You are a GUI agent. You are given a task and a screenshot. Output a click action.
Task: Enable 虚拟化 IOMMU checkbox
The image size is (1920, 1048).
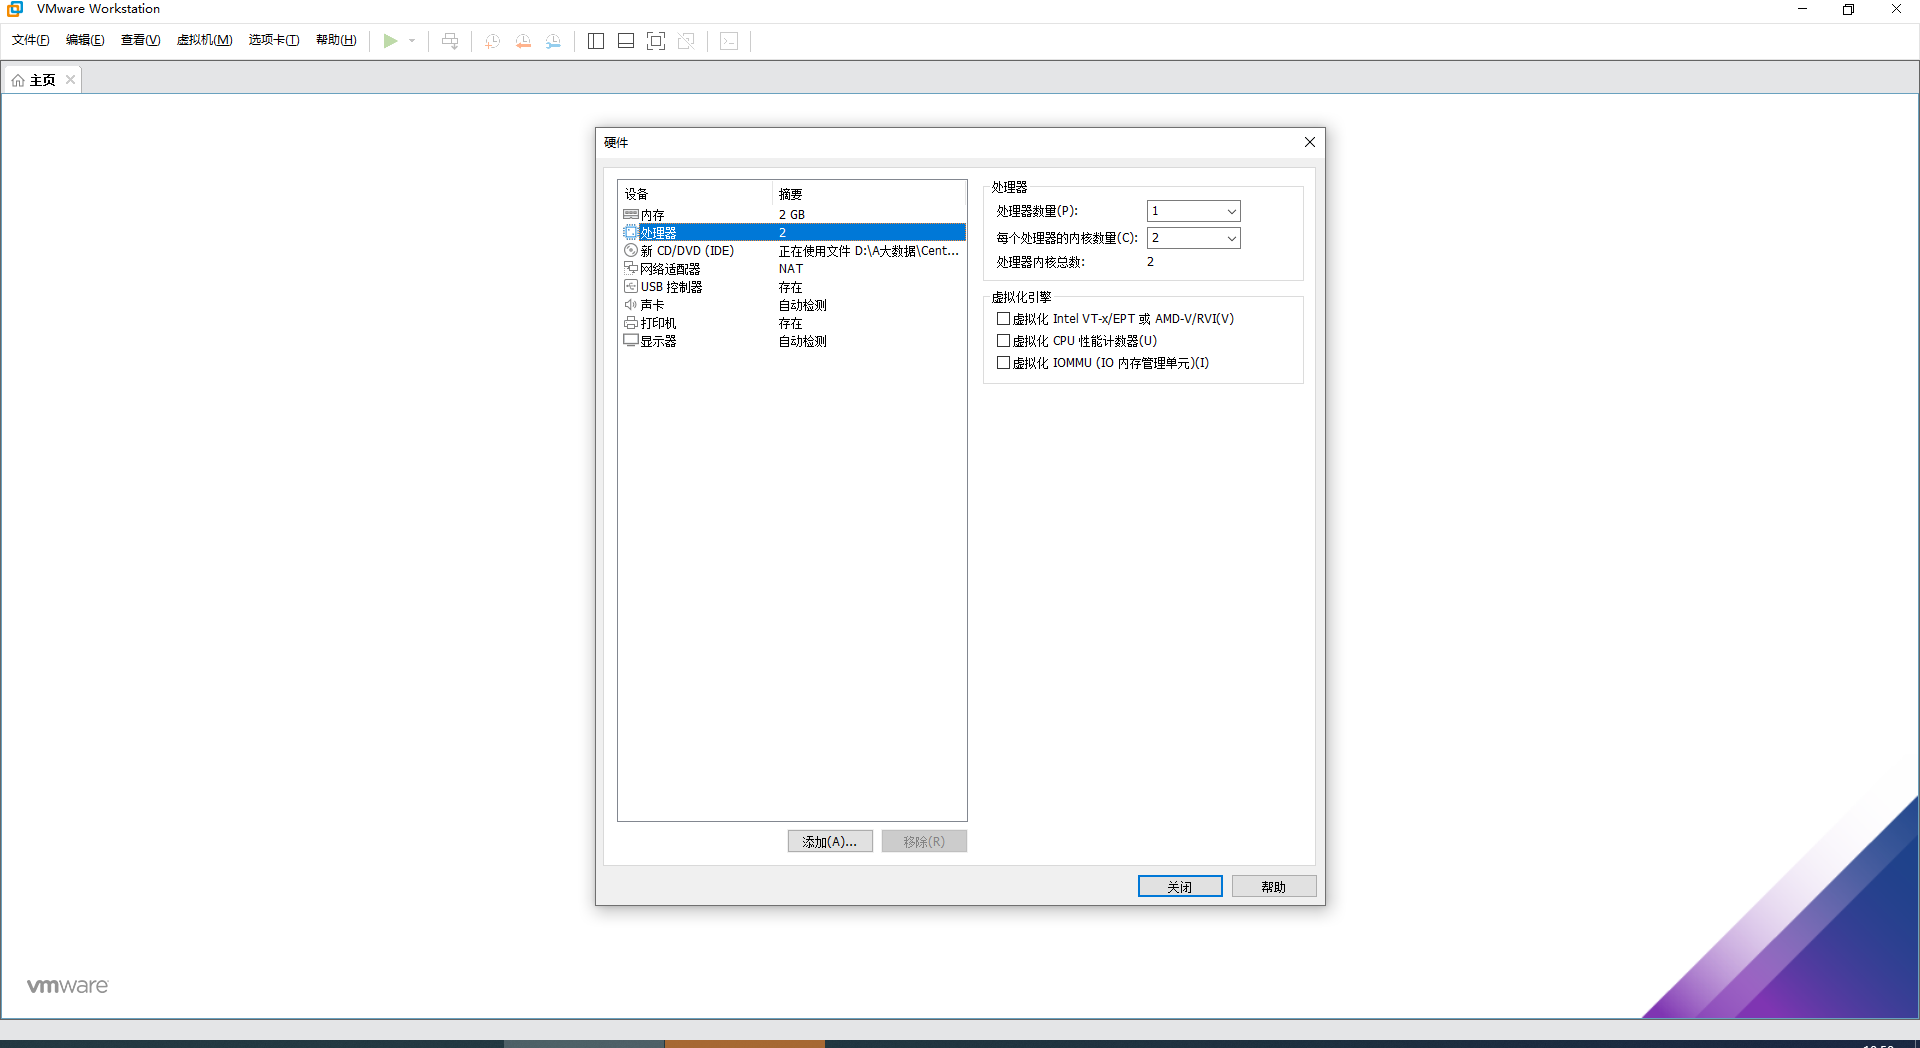pos(1003,363)
